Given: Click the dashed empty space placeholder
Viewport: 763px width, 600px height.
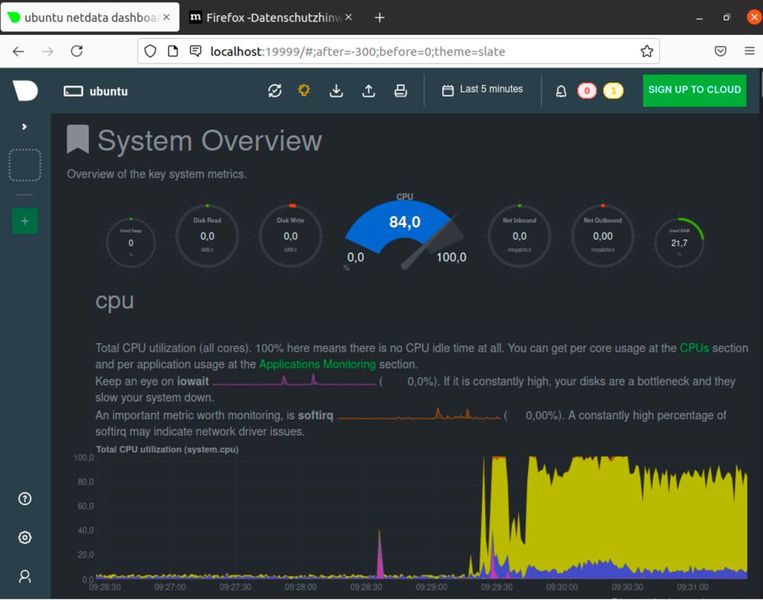Looking at the screenshot, I should (25, 165).
